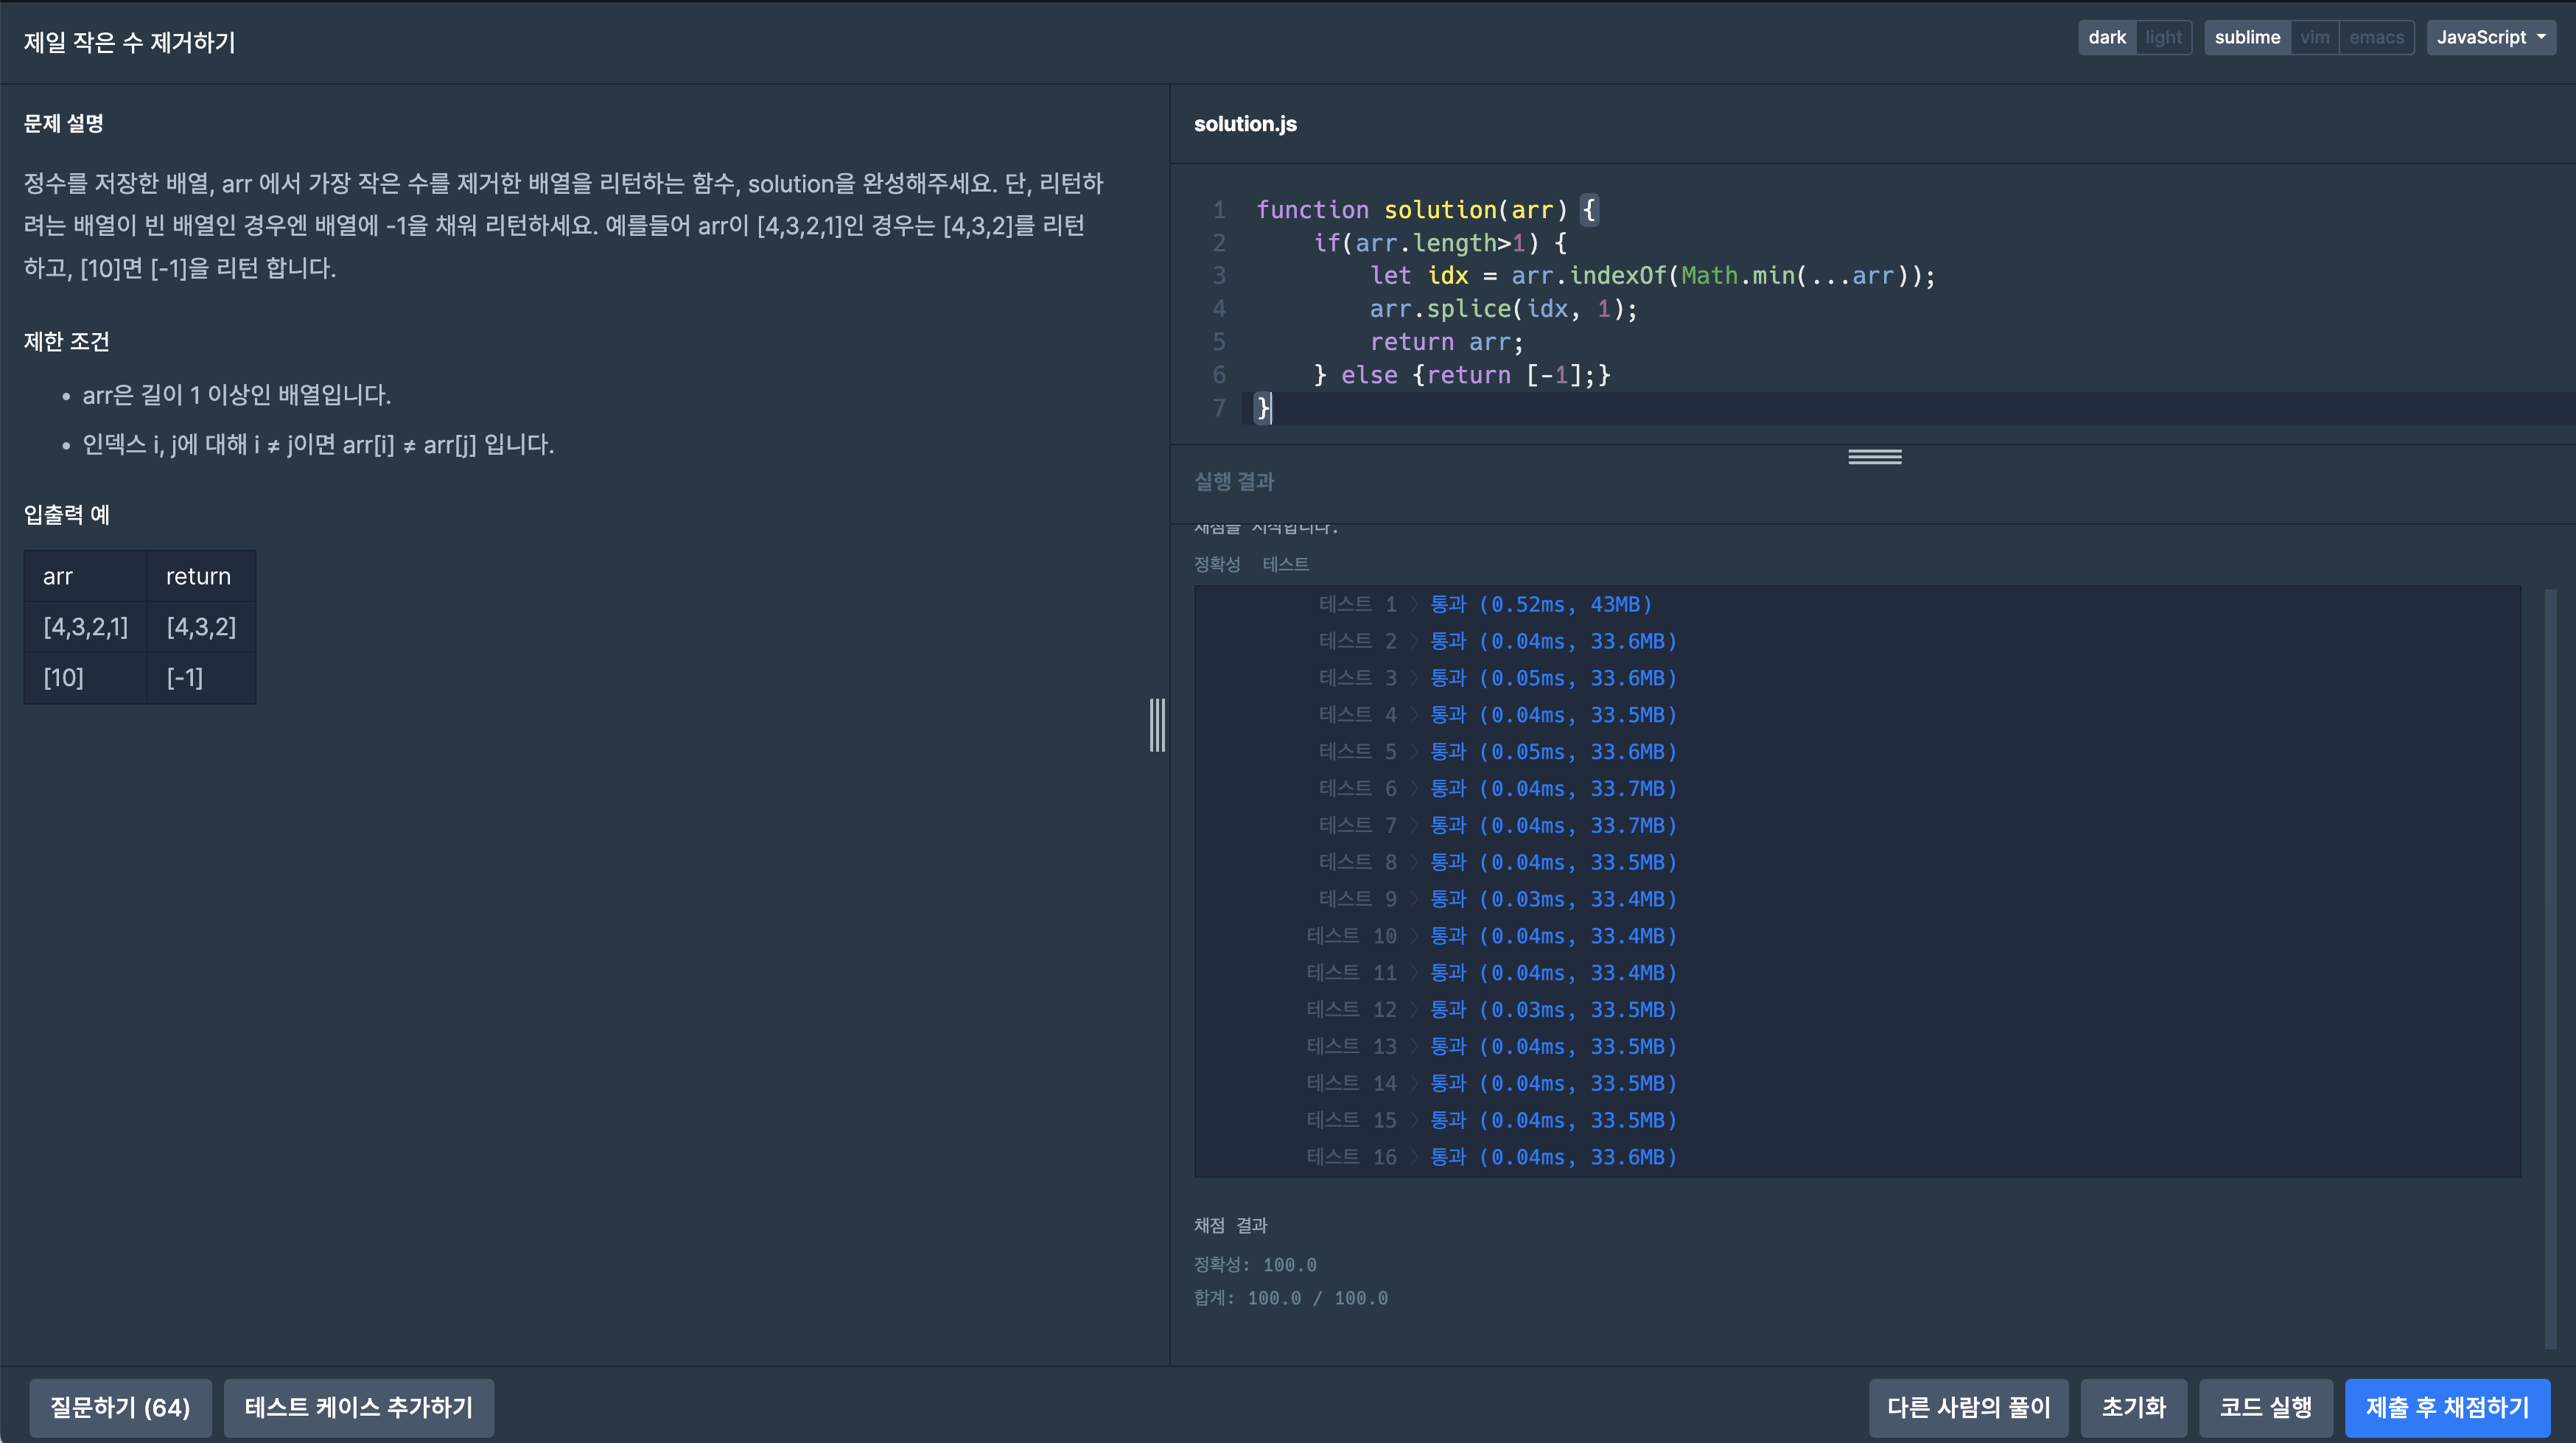This screenshot has height=1443, width=2576.
Task: Click constraint arr은 길이 1 이상인 배열입니다
Action: 236,395
